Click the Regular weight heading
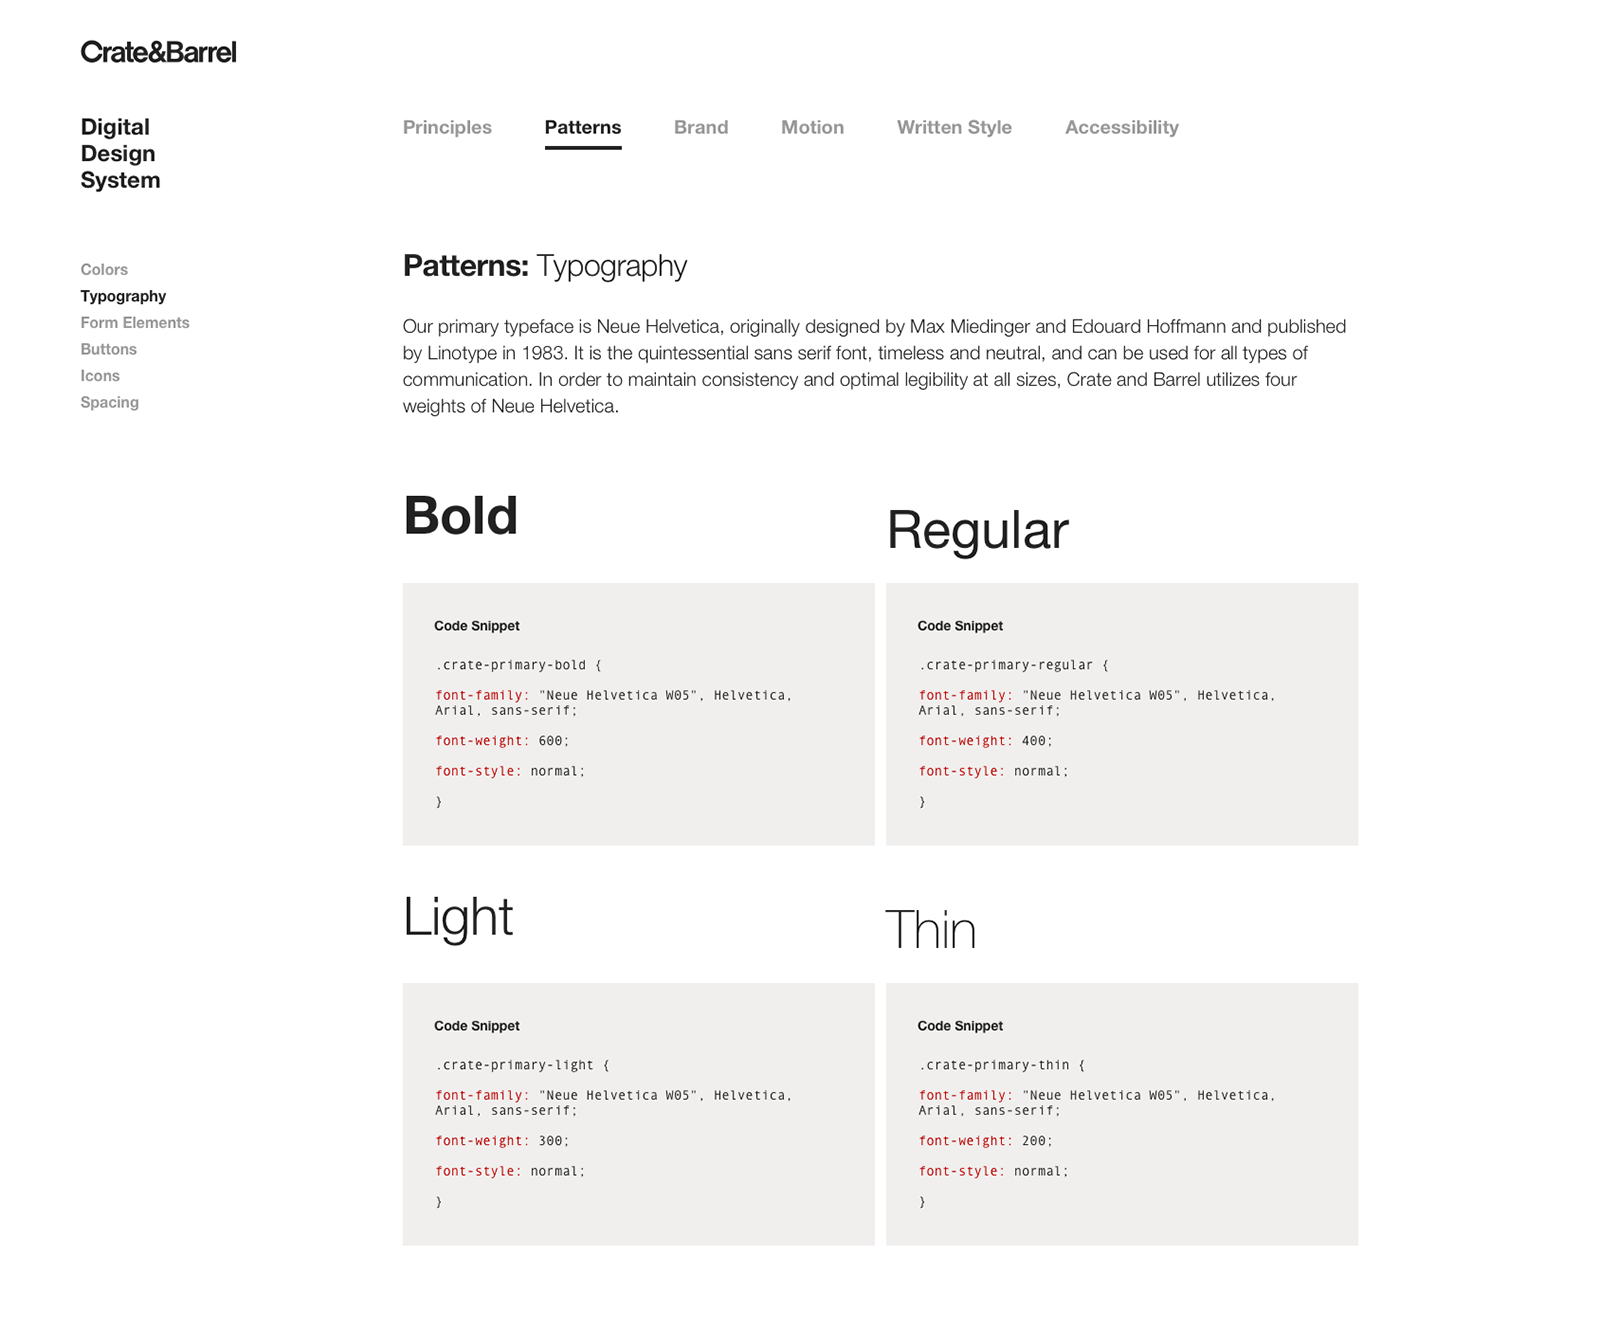The height and width of the screenshot is (1330, 1600). point(975,530)
